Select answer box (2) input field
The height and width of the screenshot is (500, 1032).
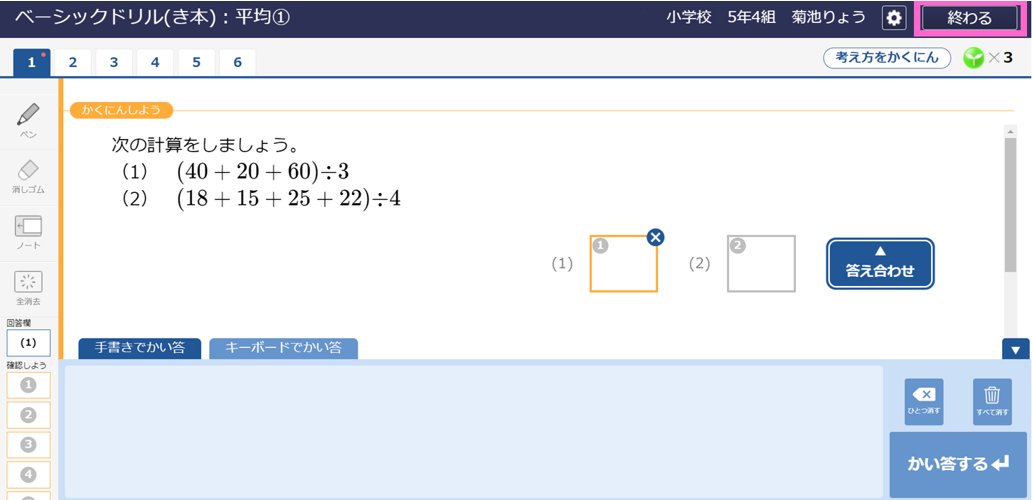(x=761, y=264)
